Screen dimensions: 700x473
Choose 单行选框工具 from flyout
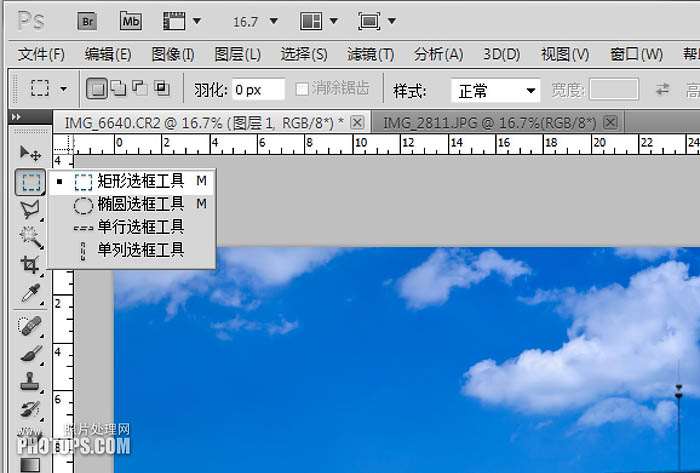click(132, 227)
